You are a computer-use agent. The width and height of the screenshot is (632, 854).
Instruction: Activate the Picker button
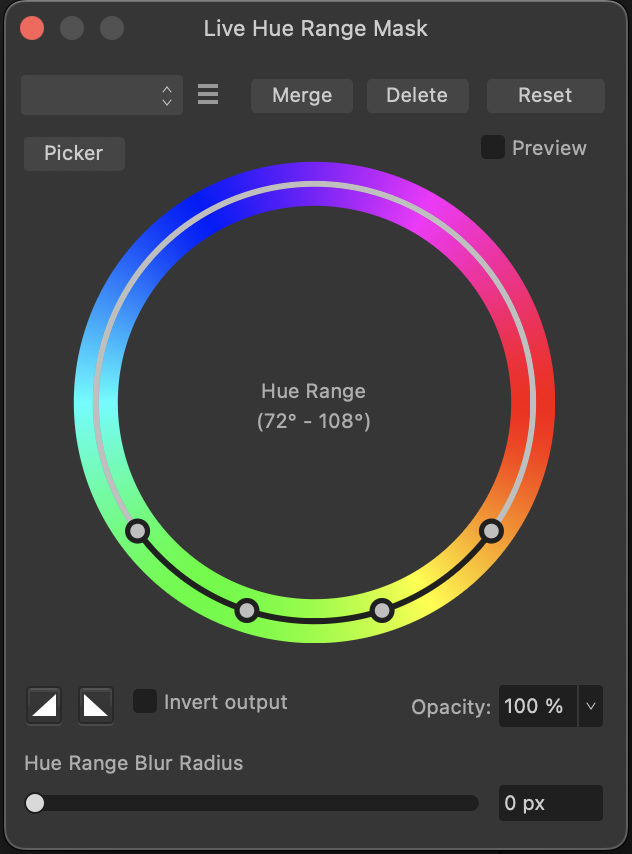[x=74, y=154]
